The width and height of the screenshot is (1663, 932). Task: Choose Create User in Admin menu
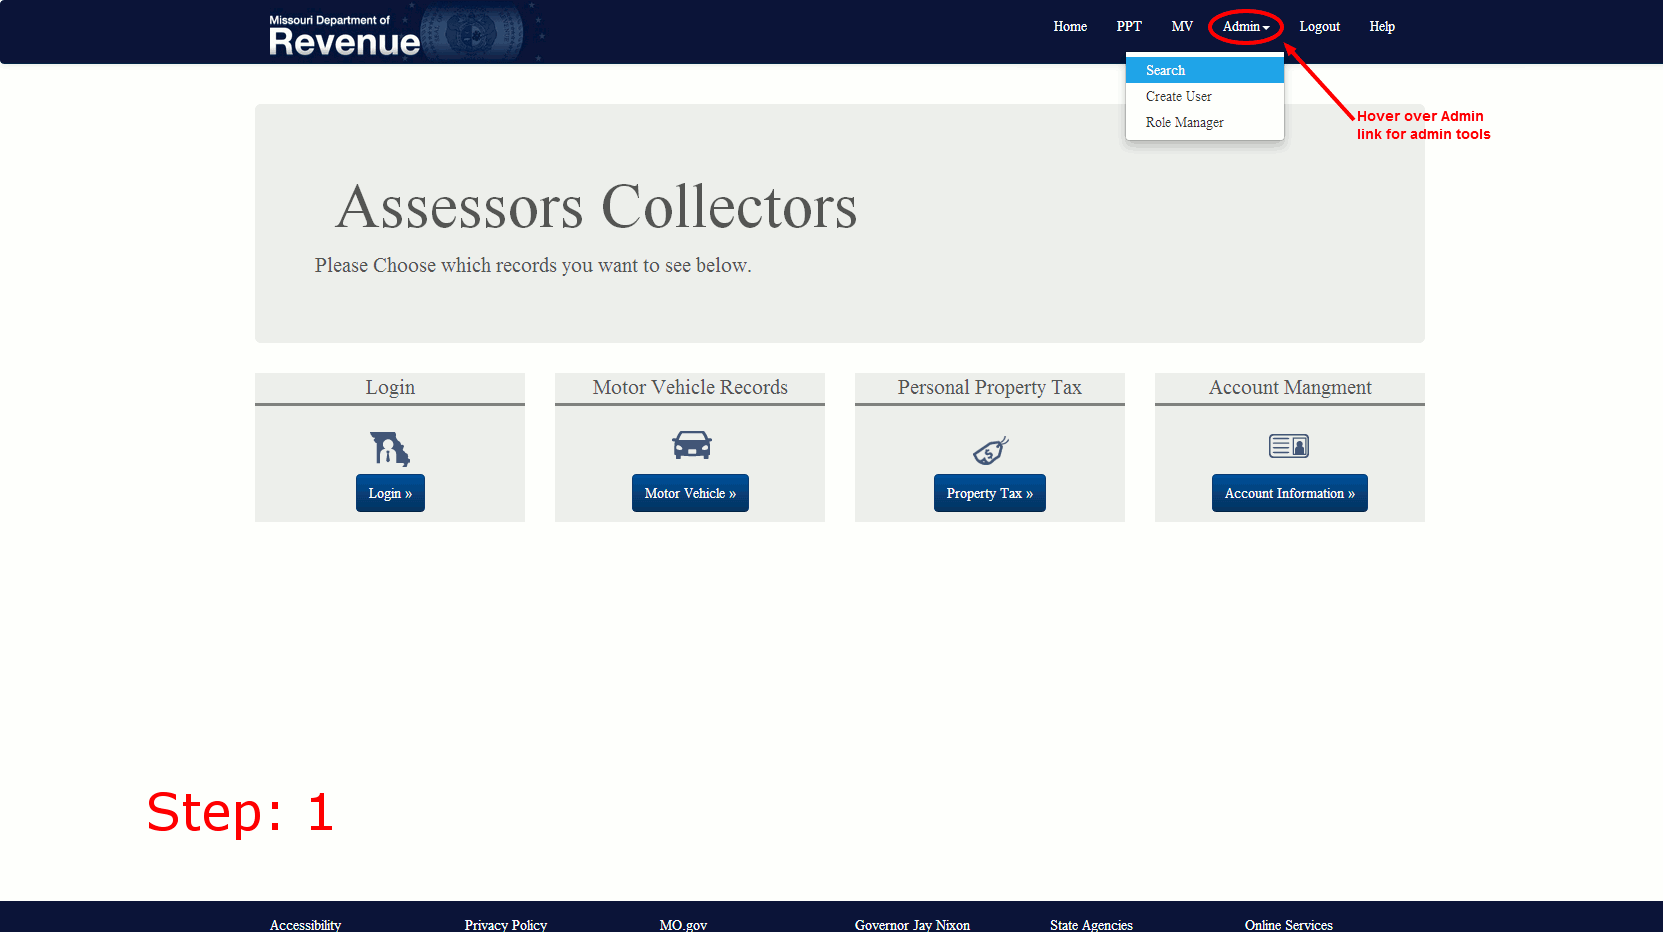pos(1178,97)
